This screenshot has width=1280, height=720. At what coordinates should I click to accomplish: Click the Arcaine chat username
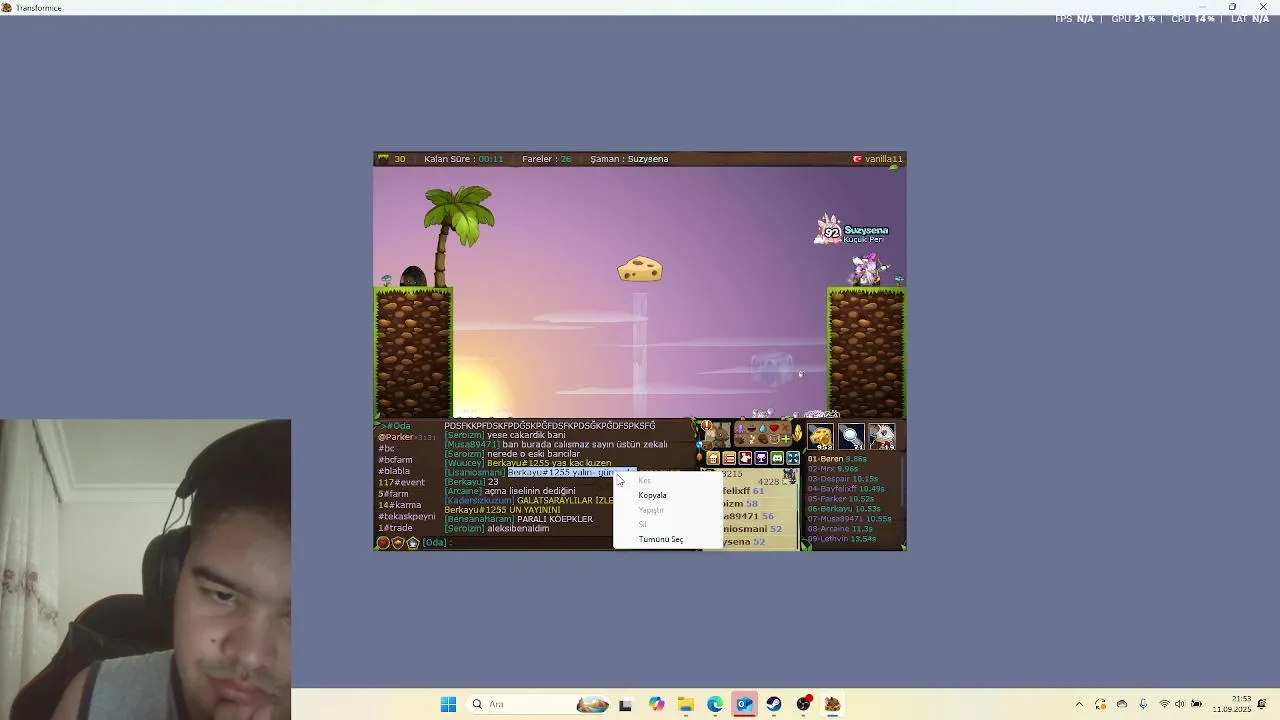point(463,491)
